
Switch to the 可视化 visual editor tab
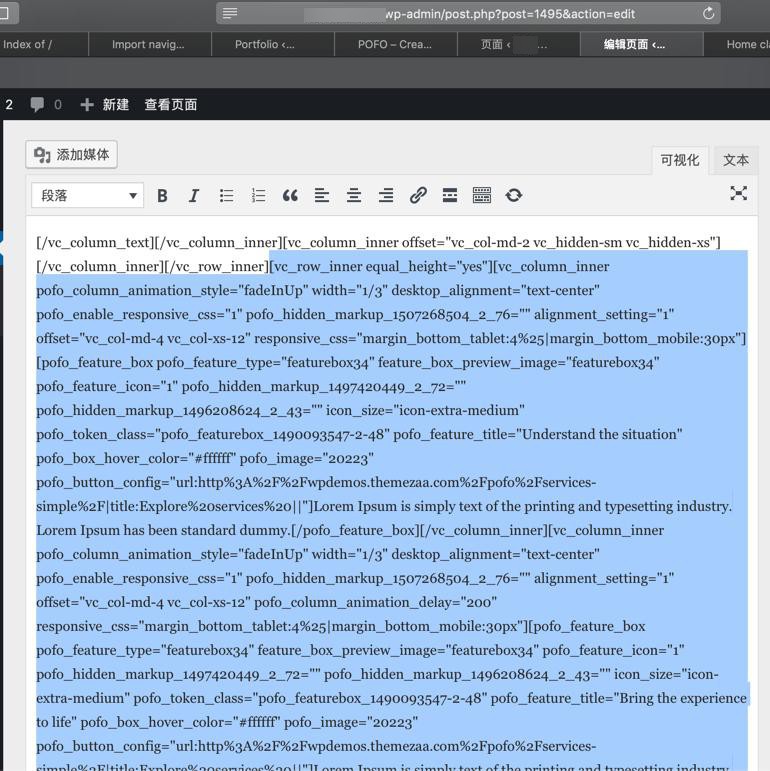pos(680,160)
